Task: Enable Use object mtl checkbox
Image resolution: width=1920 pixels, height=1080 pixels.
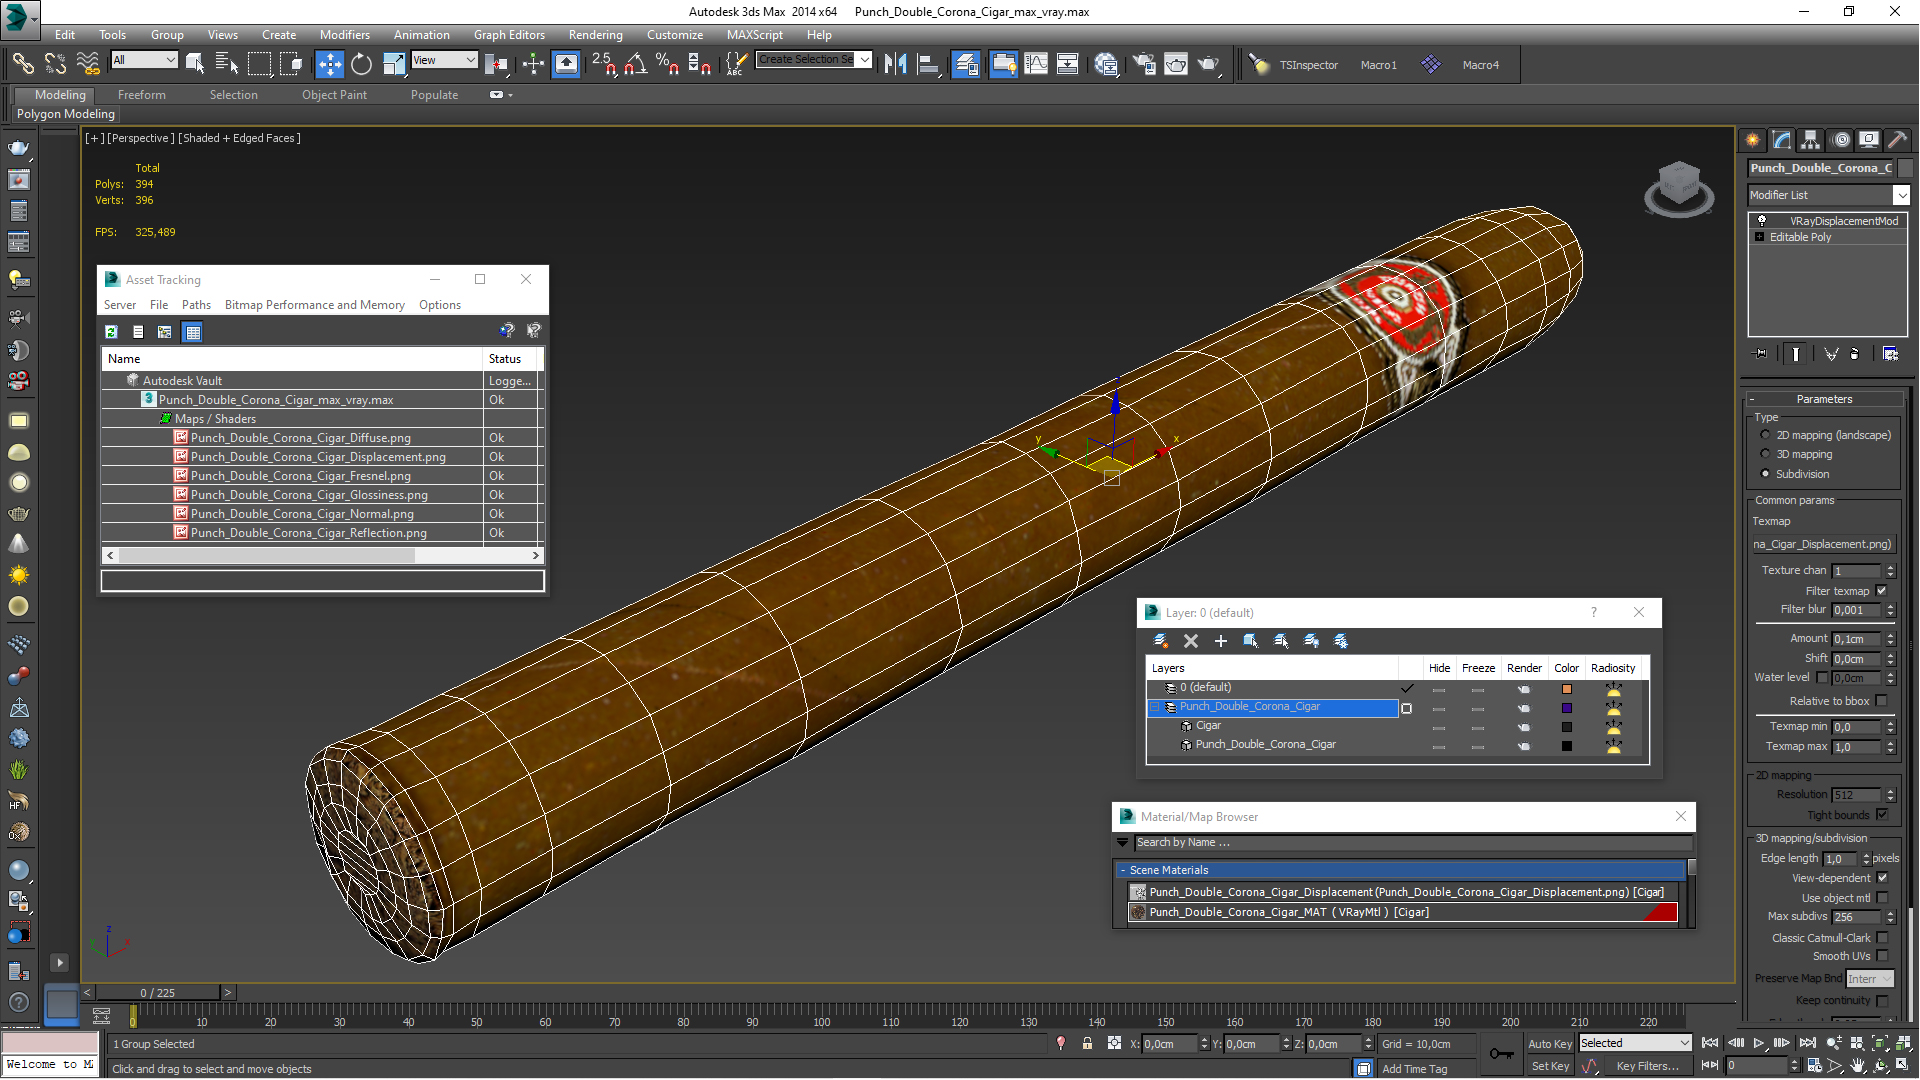Action: point(1882,898)
